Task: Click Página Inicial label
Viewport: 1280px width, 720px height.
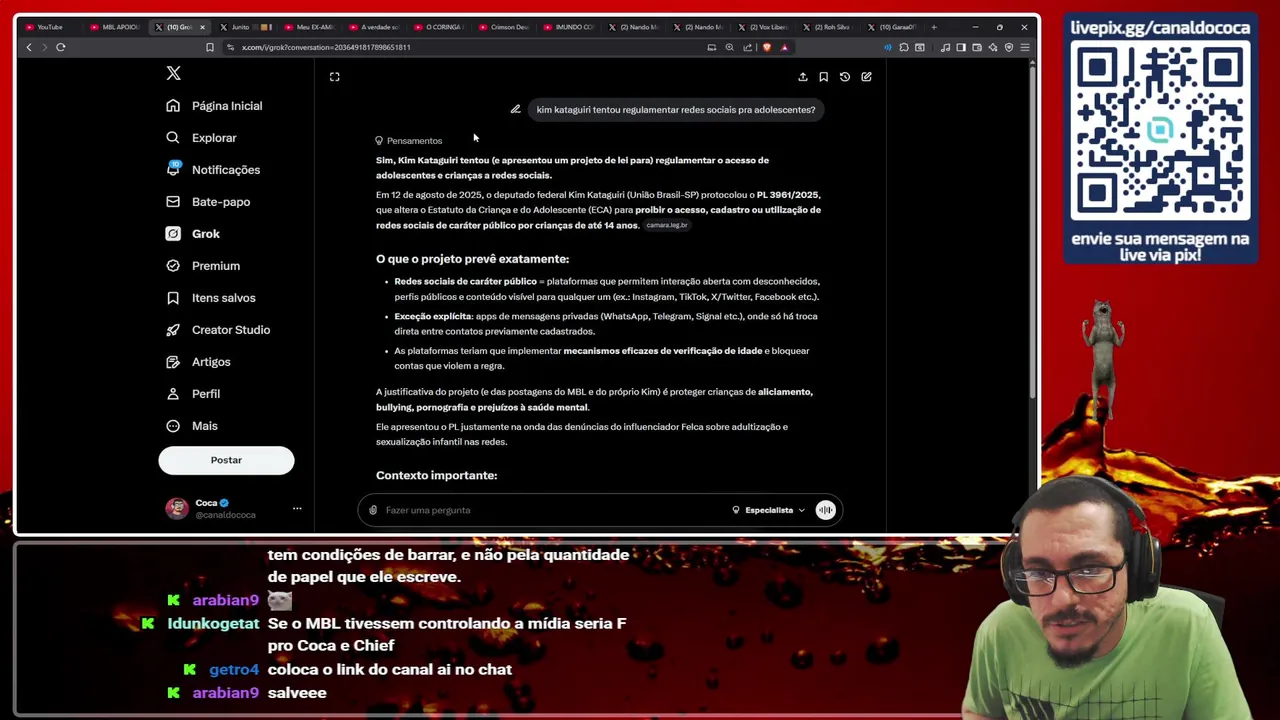Action: pyautogui.click(x=227, y=106)
